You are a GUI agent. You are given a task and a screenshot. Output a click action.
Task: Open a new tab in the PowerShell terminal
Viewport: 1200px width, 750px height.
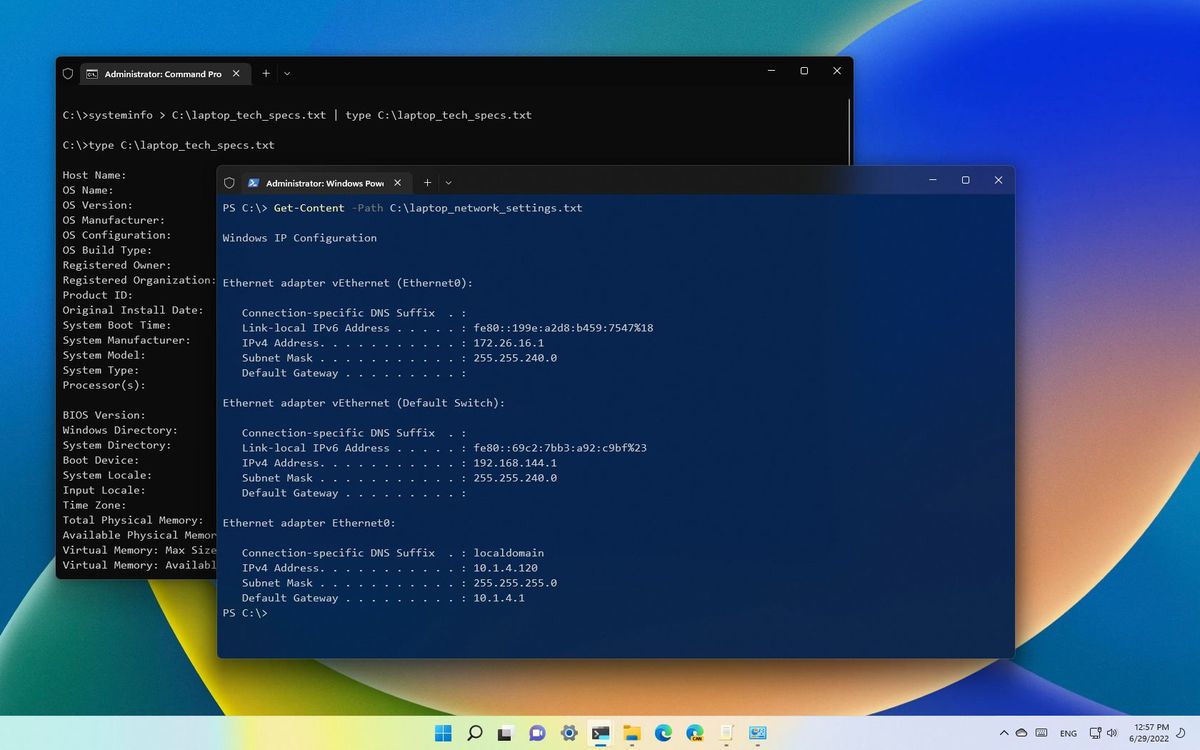point(427,182)
